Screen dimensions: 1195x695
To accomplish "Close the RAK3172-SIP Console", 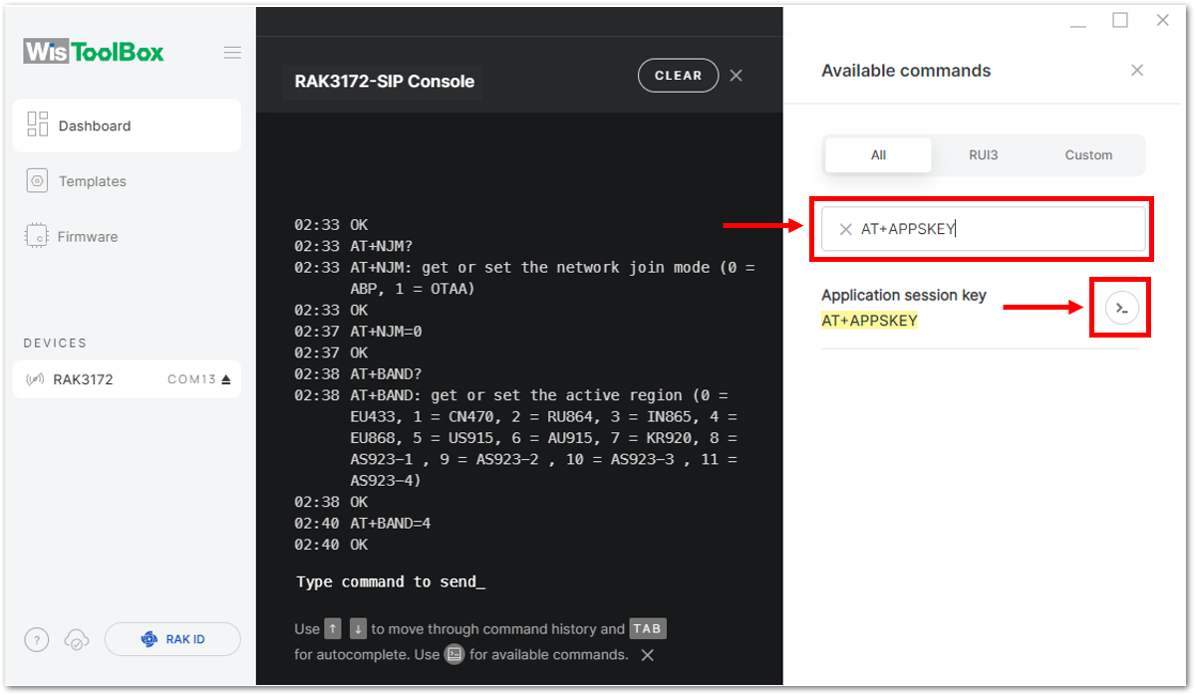I will [x=736, y=75].
